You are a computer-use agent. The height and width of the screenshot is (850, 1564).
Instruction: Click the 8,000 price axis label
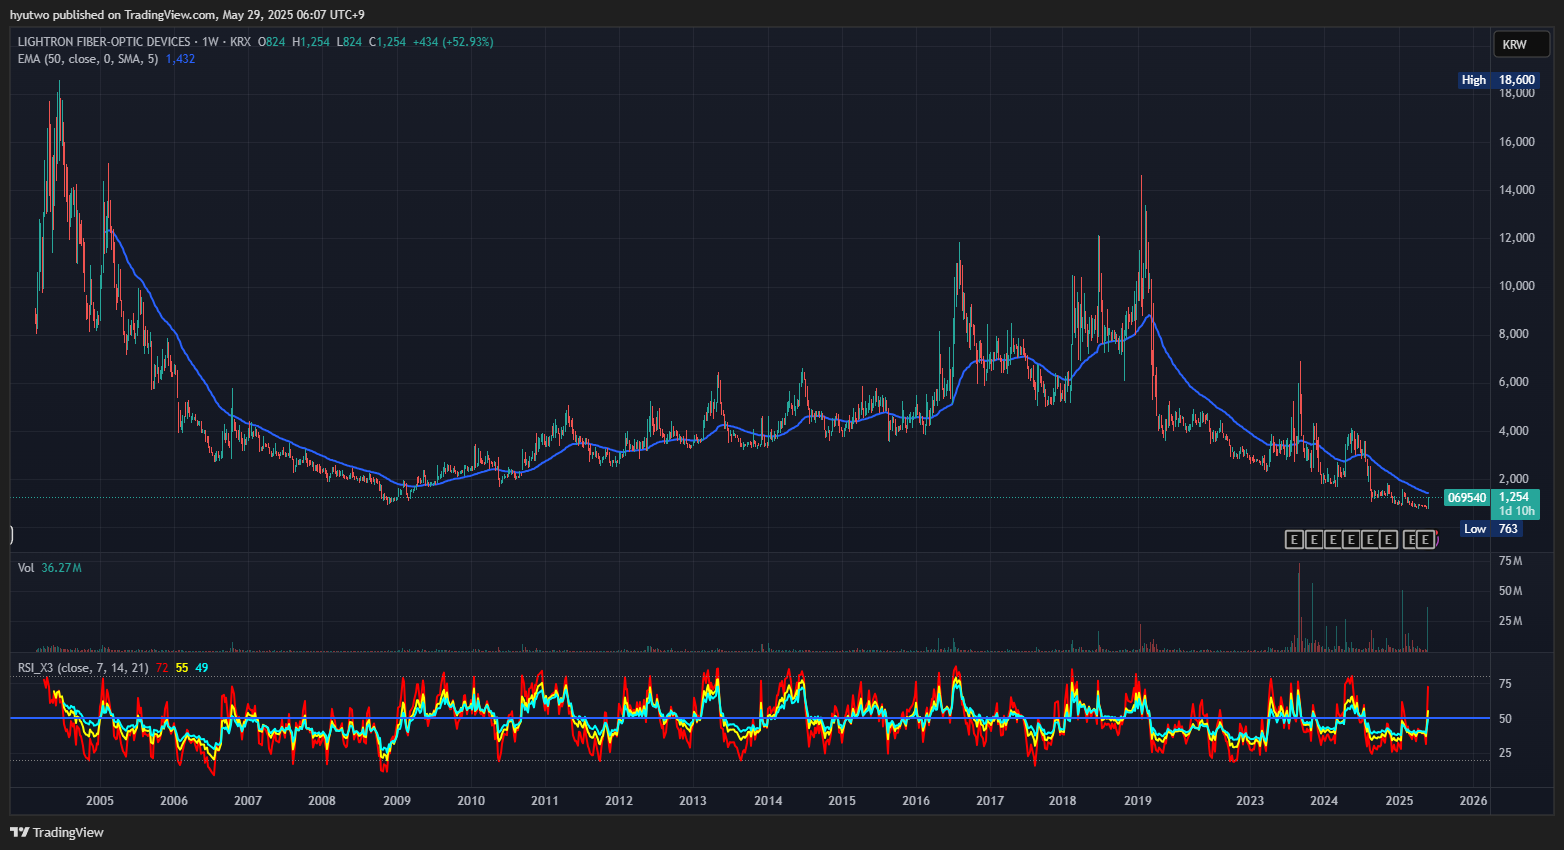(1514, 334)
